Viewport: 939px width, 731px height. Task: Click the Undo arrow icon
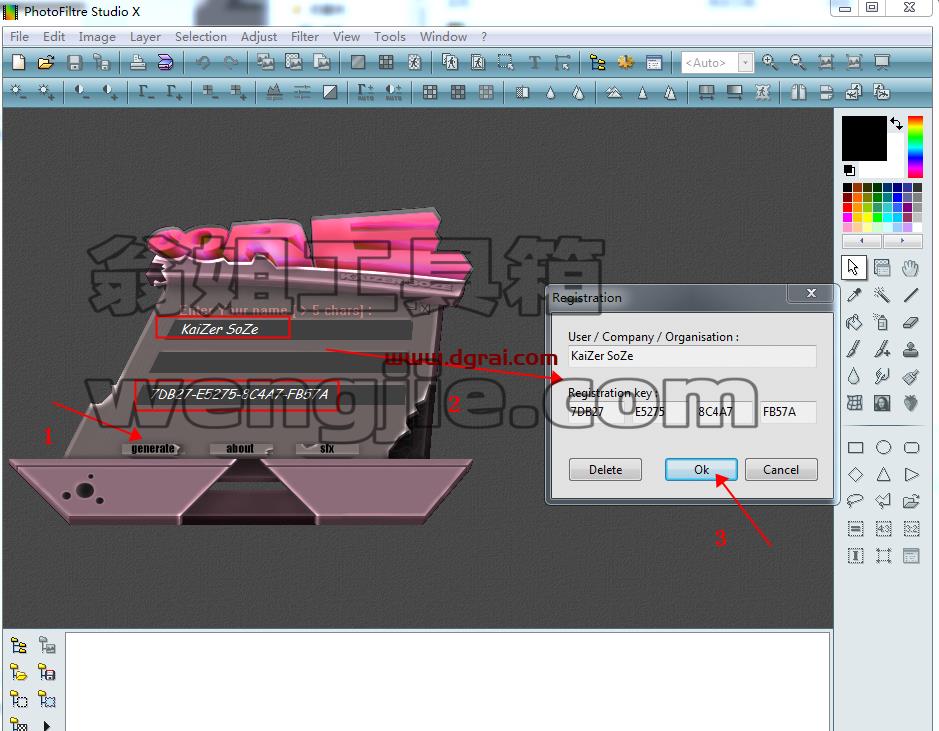tap(203, 62)
